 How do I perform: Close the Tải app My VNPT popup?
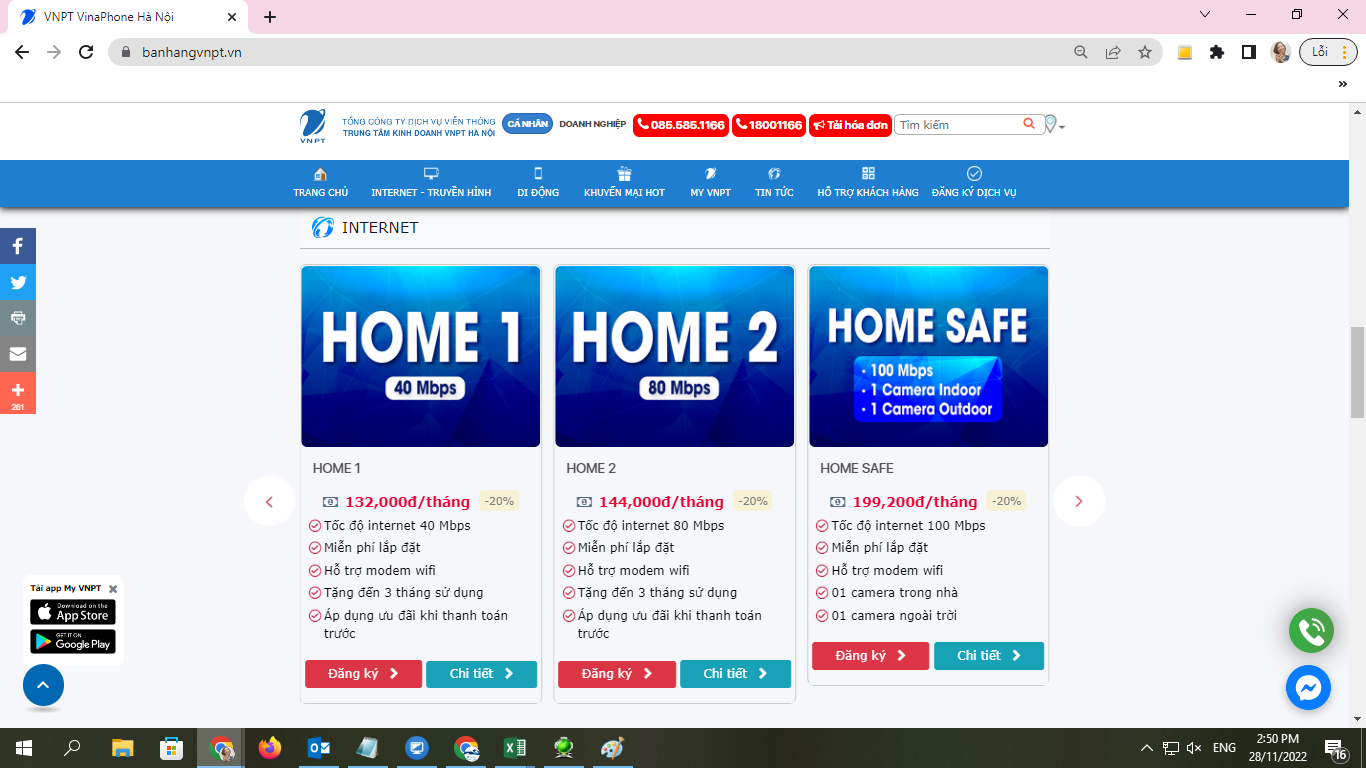[113, 589]
